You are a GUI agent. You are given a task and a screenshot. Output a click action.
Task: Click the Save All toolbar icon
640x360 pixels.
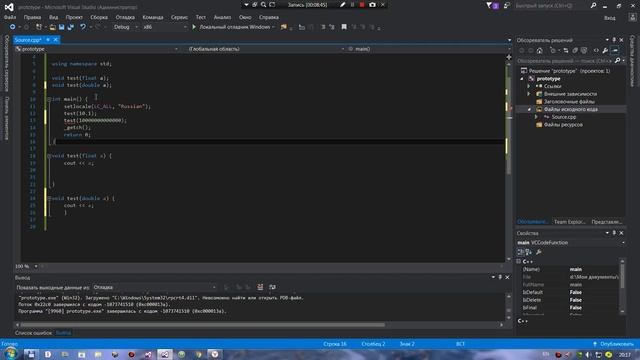(70, 27)
